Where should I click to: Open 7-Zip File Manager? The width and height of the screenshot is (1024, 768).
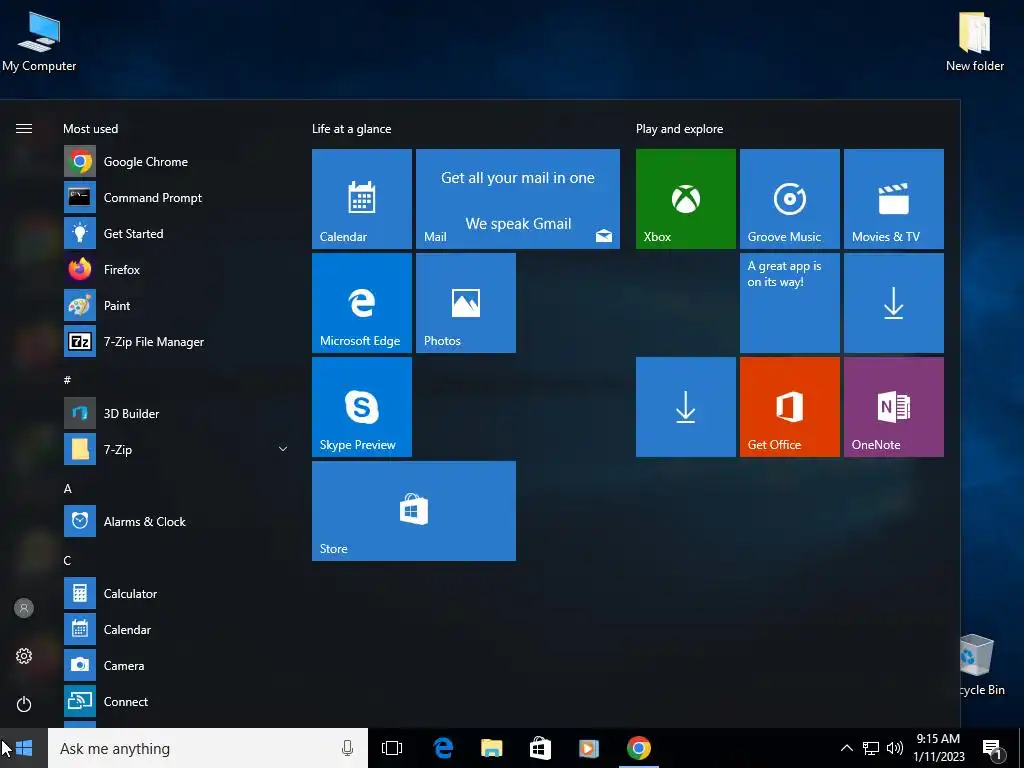[175, 342]
